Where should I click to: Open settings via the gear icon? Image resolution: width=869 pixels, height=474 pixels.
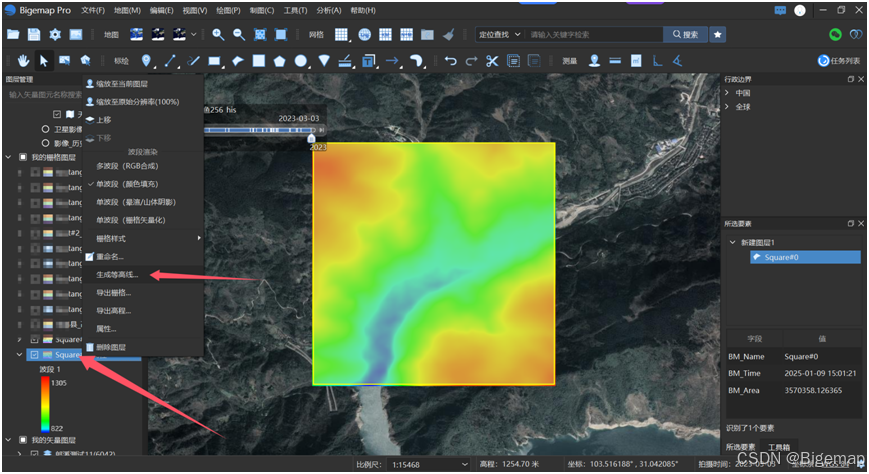coord(55,34)
